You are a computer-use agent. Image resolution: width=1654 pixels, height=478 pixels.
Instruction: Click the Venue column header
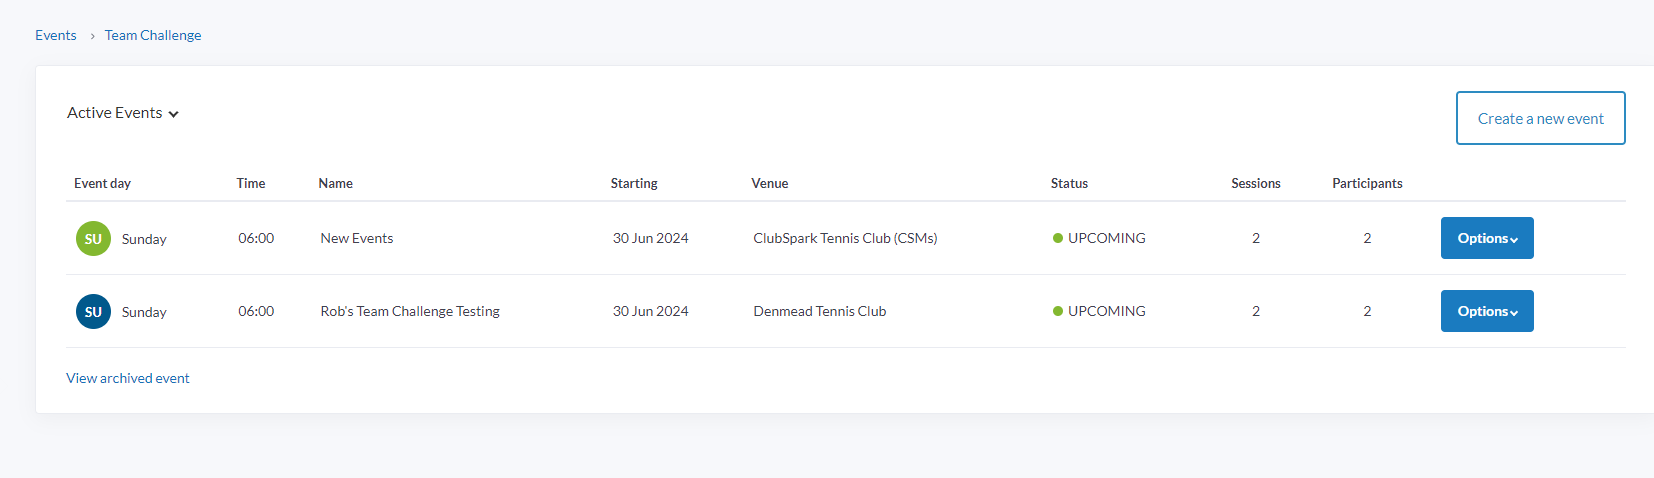point(770,183)
